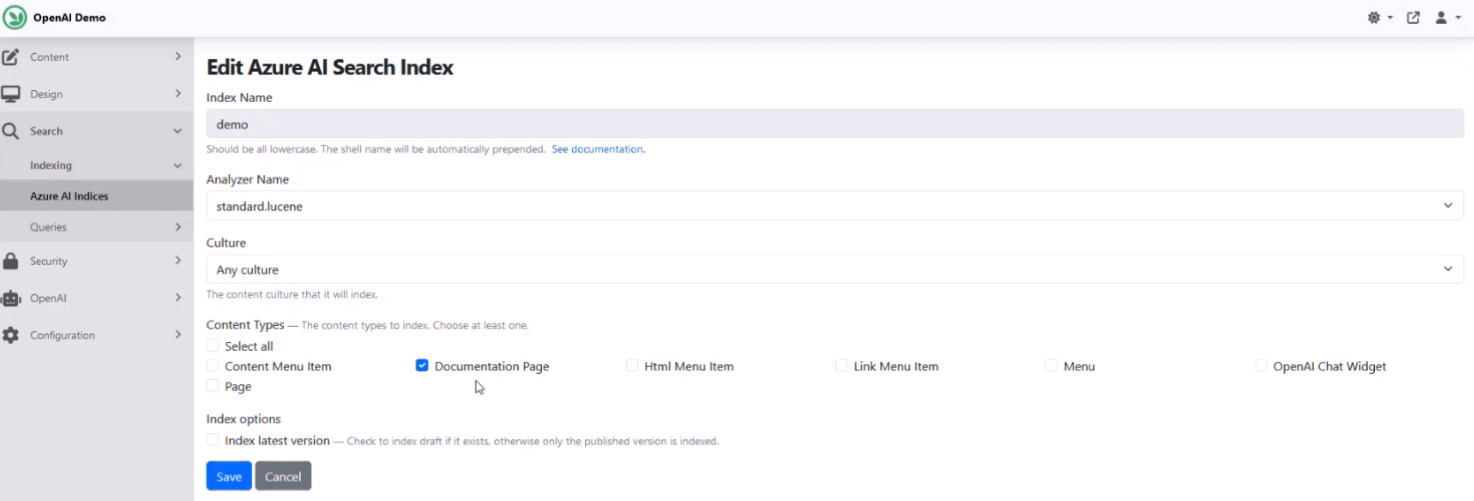
Task: Open the Content menu item
Action: 96,57
